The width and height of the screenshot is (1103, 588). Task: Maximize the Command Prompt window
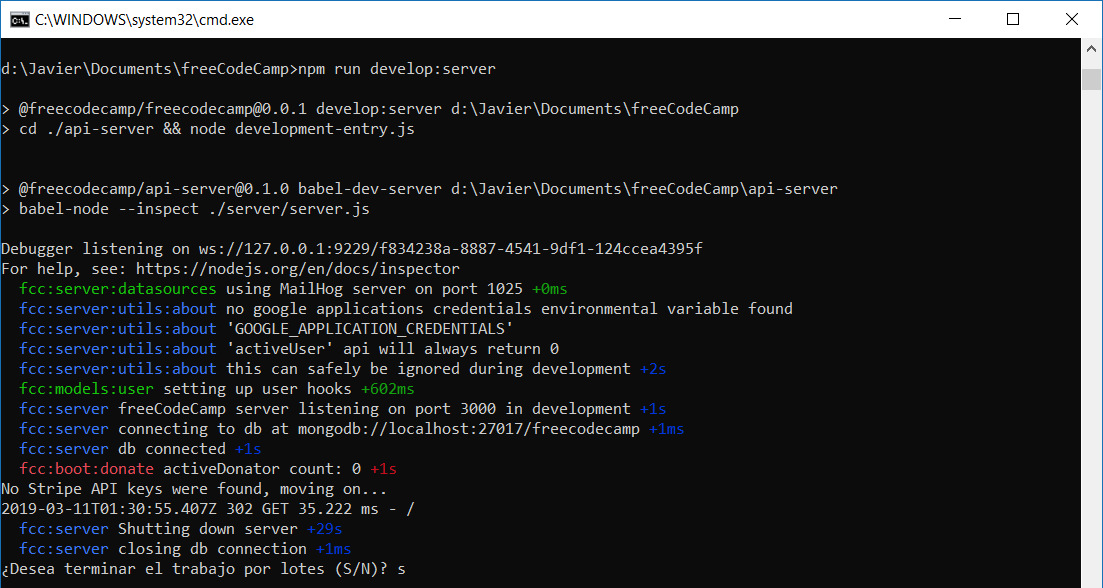[1013, 19]
